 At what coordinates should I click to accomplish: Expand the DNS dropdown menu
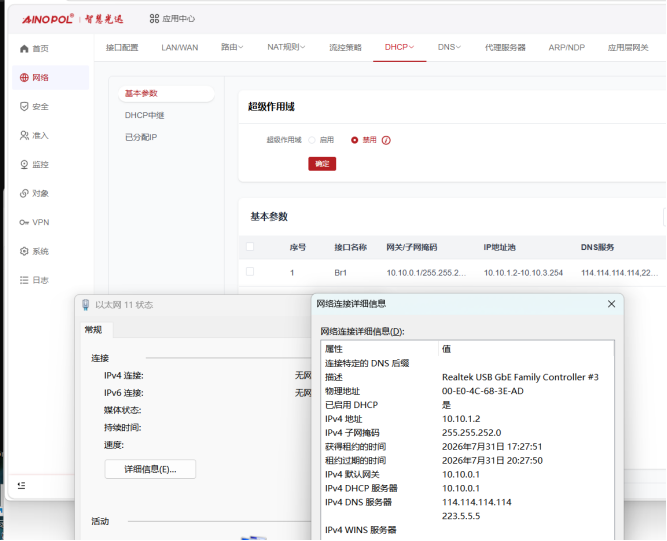(x=449, y=47)
